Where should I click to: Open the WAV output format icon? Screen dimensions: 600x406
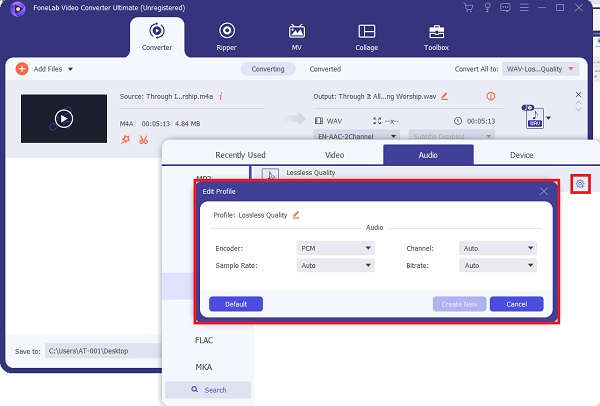534,117
